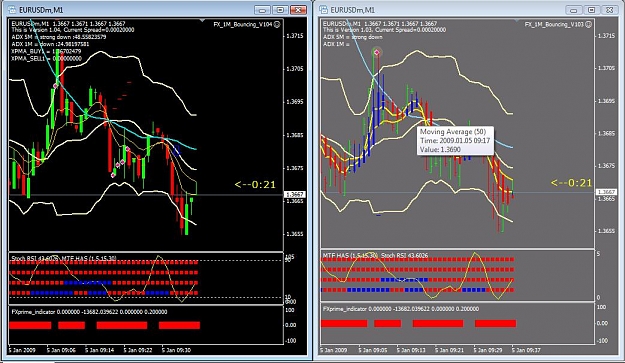Restore the right EURUSDm,M1 chart window
This screenshot has height=363, width=625.
pyautogui.click(x=592, y=10)
